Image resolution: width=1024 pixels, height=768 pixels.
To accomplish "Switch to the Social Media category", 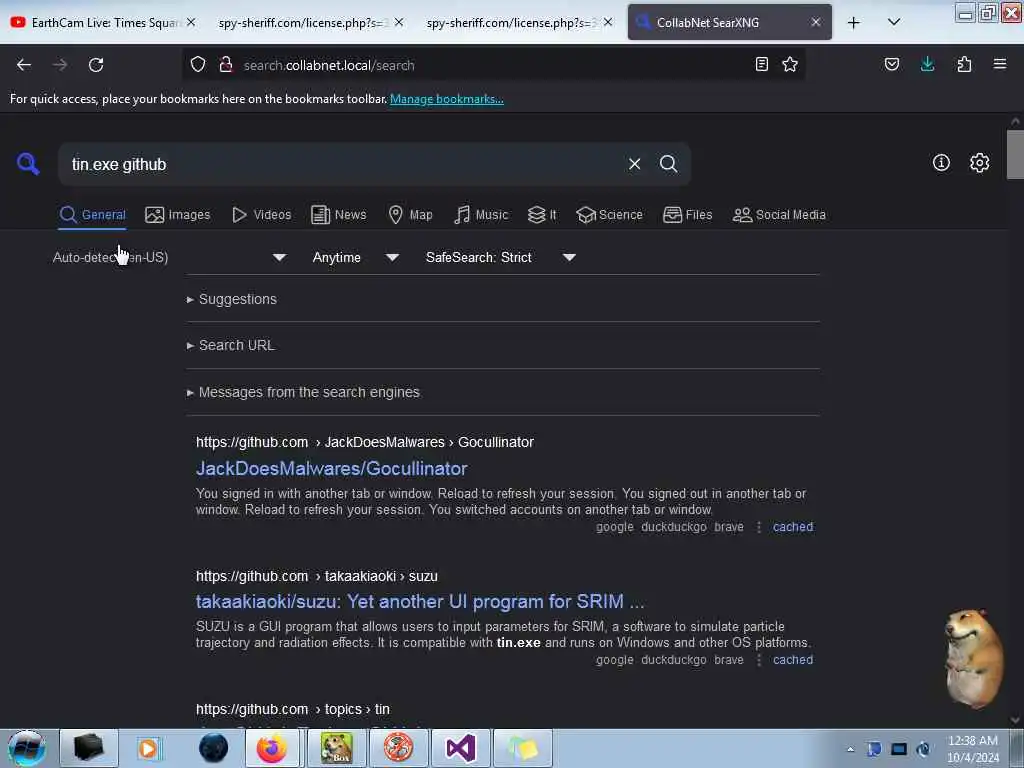I will [x=779, y=215].
